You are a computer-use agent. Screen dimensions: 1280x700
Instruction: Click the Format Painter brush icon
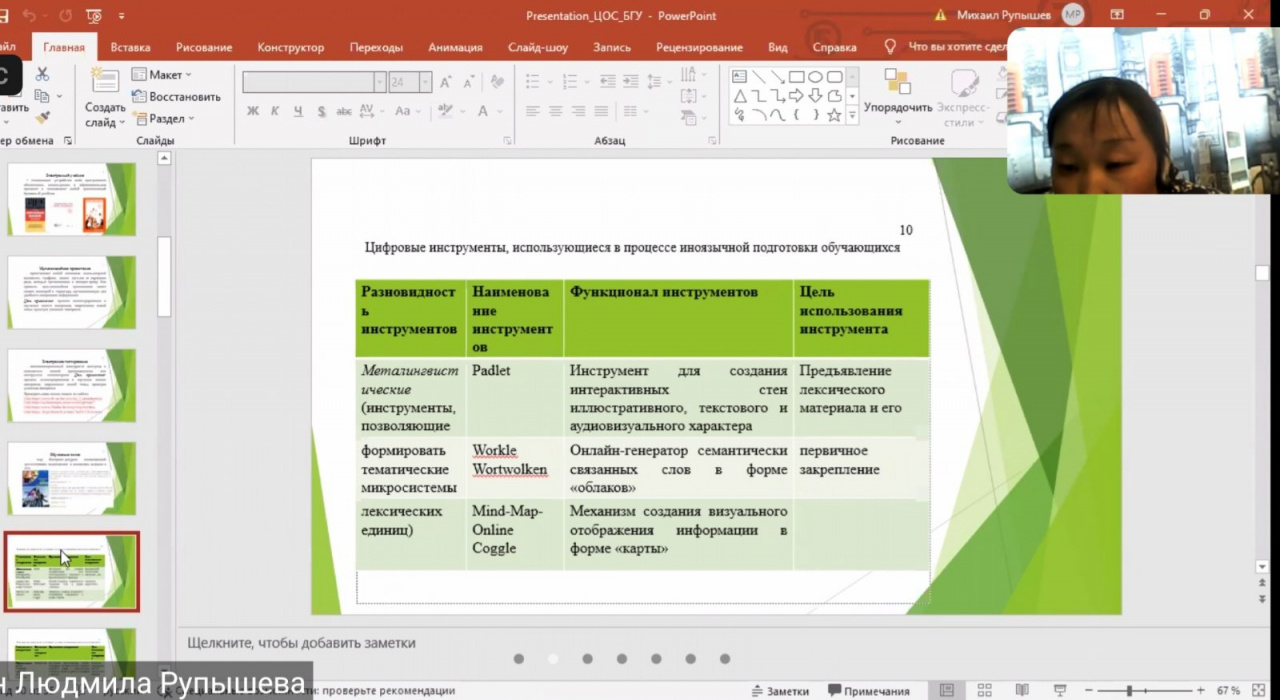coord(42,118)
